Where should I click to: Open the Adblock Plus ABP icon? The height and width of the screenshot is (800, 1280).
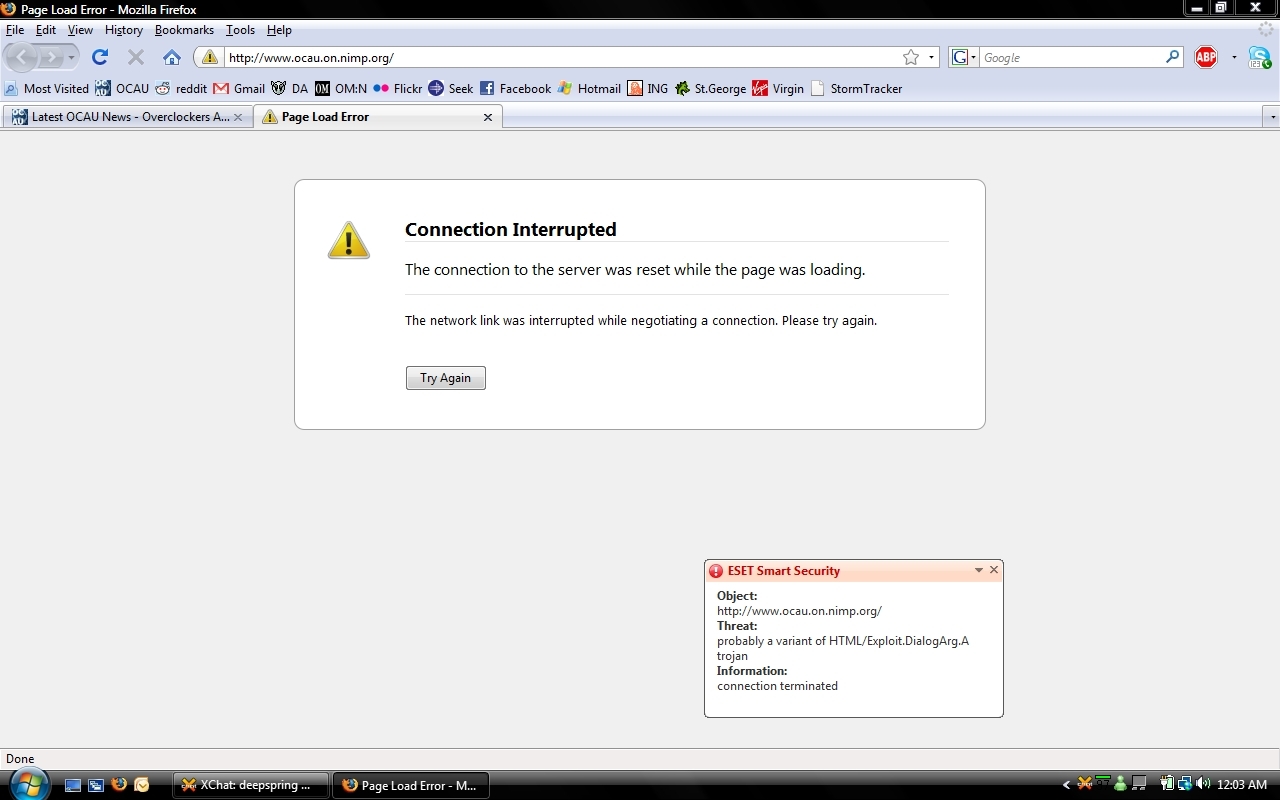pyautogui.click(x=1206, y=57)
